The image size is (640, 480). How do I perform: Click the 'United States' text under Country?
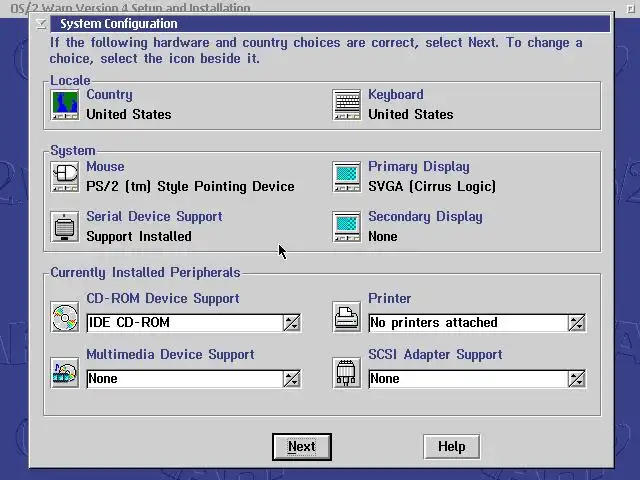click(129, 114)
